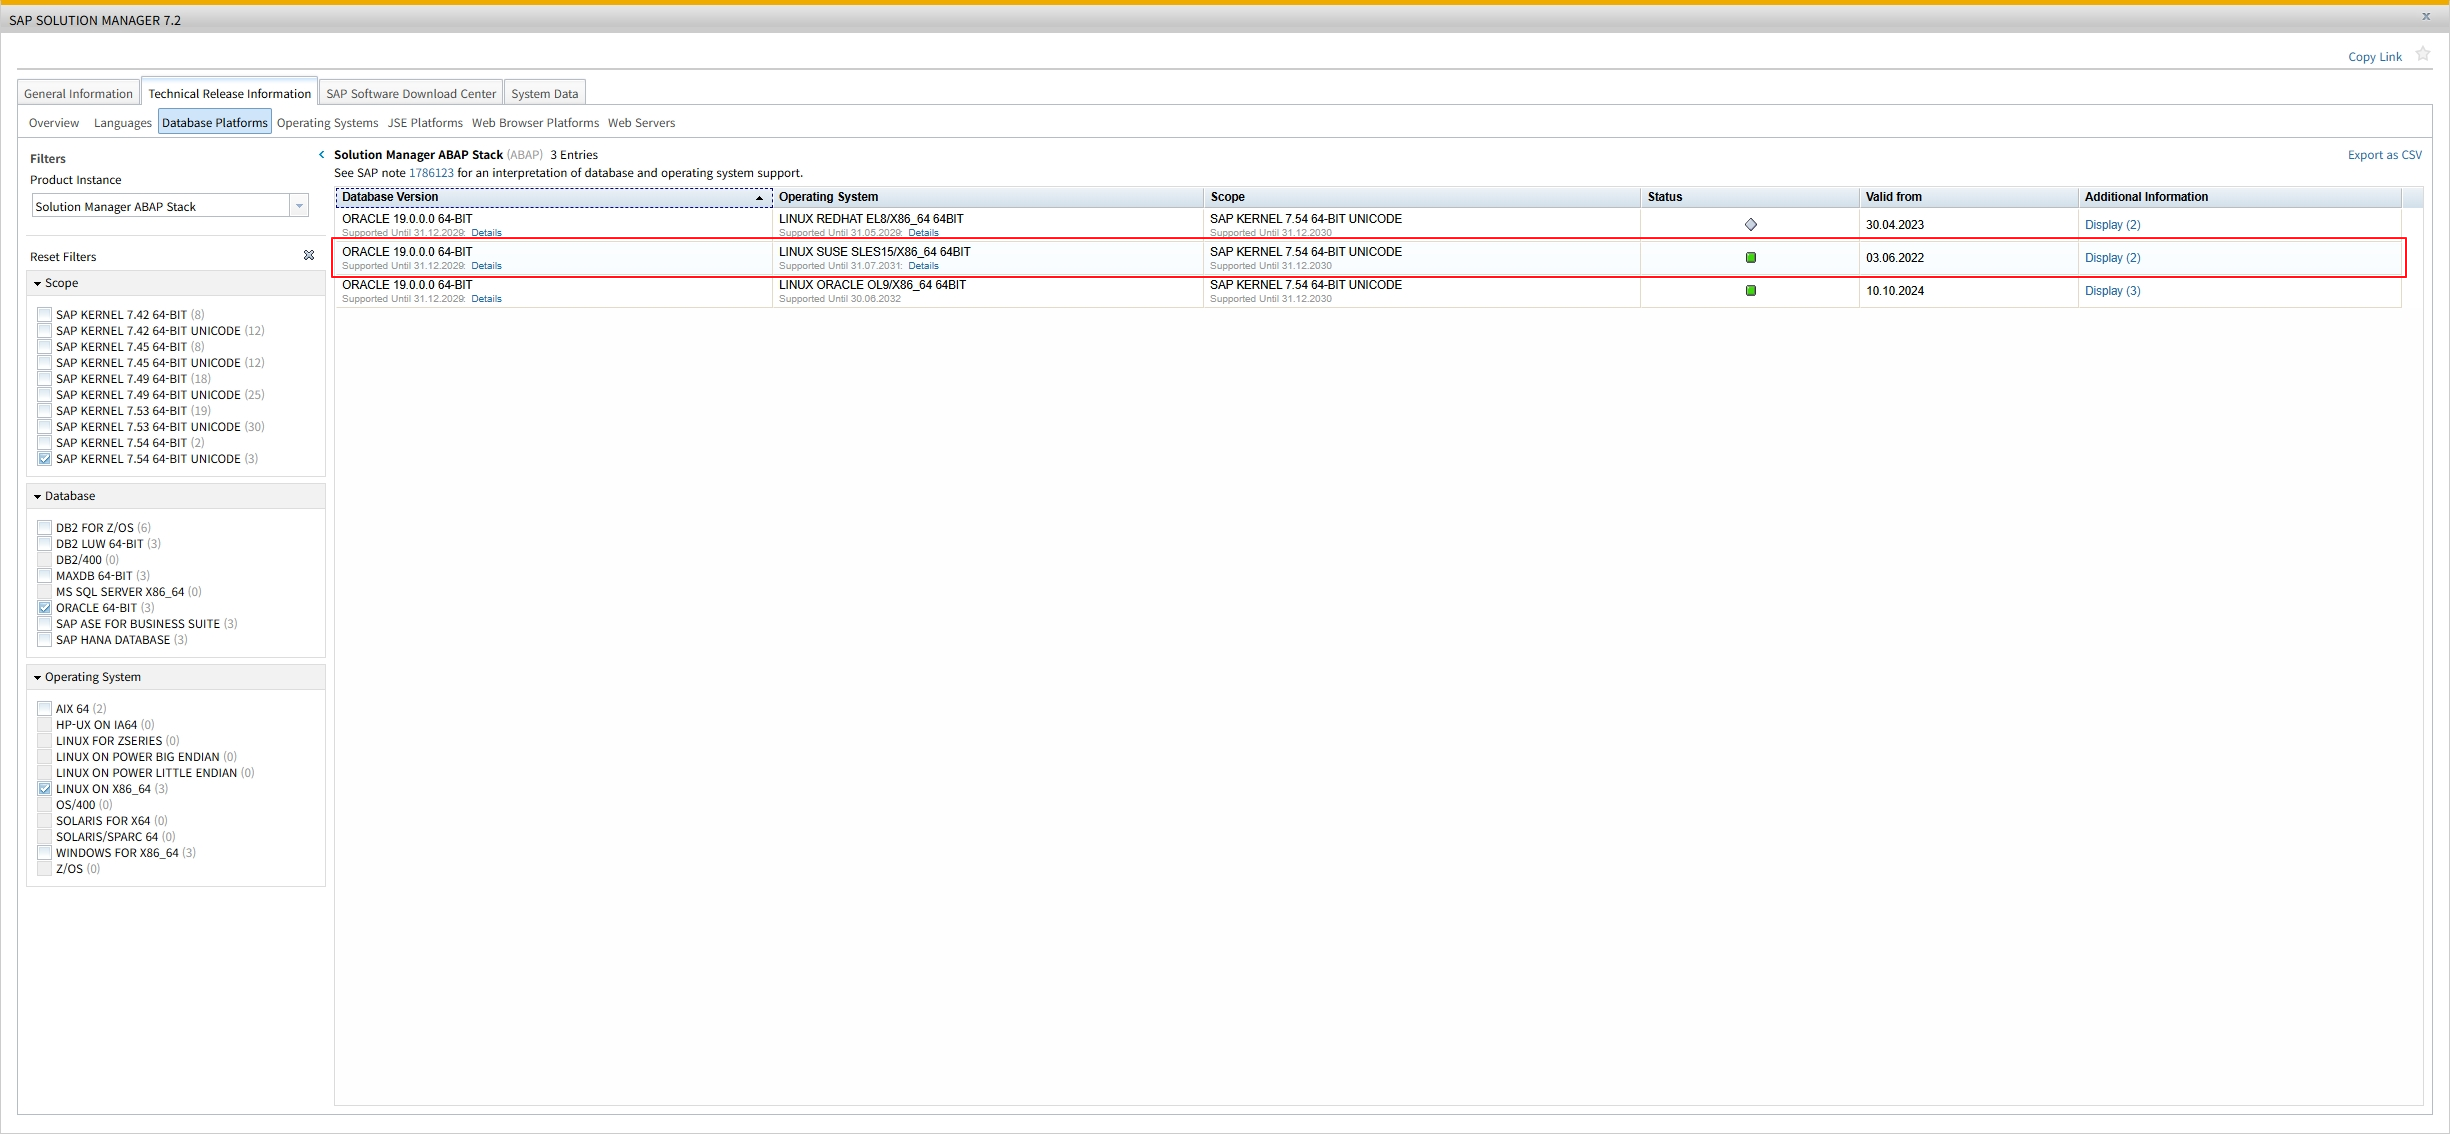Select the Technical Release Information tab
Viewport: 2450px width, 1134px height.
click(x=229, y=93)
